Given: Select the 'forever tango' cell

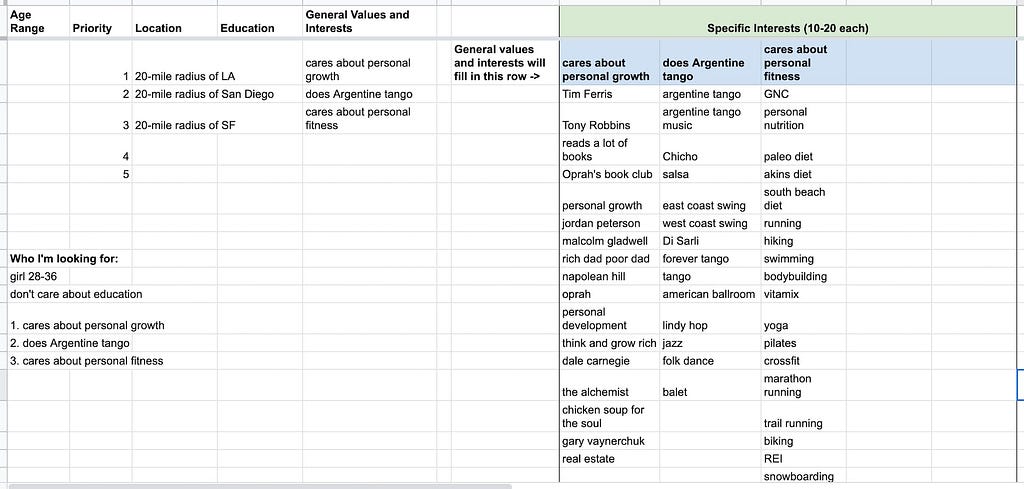Looking at the screenshot, I should (710, 259).
